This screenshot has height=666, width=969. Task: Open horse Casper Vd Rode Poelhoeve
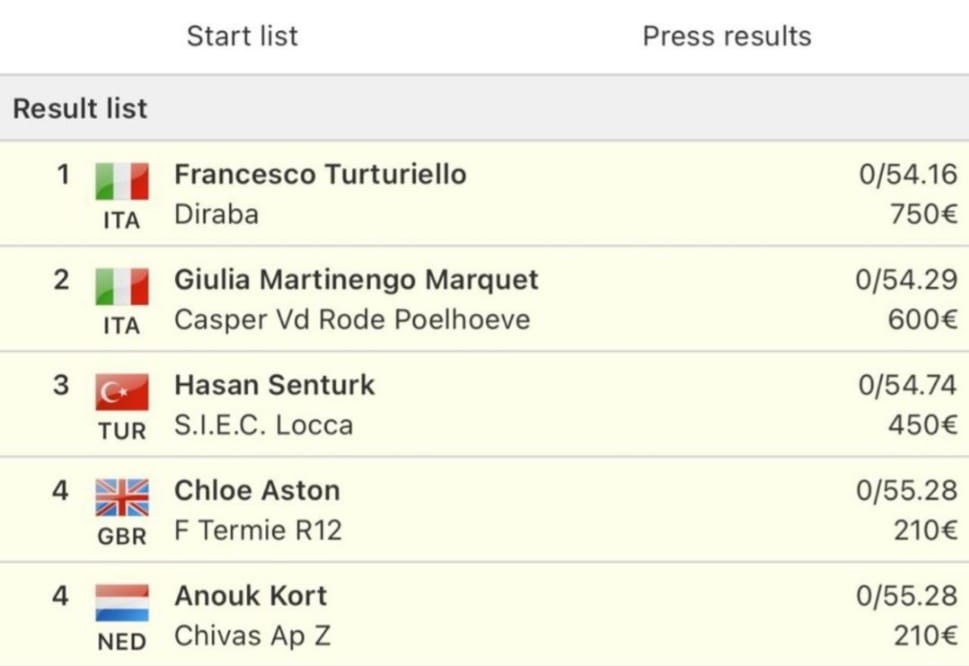352,320
